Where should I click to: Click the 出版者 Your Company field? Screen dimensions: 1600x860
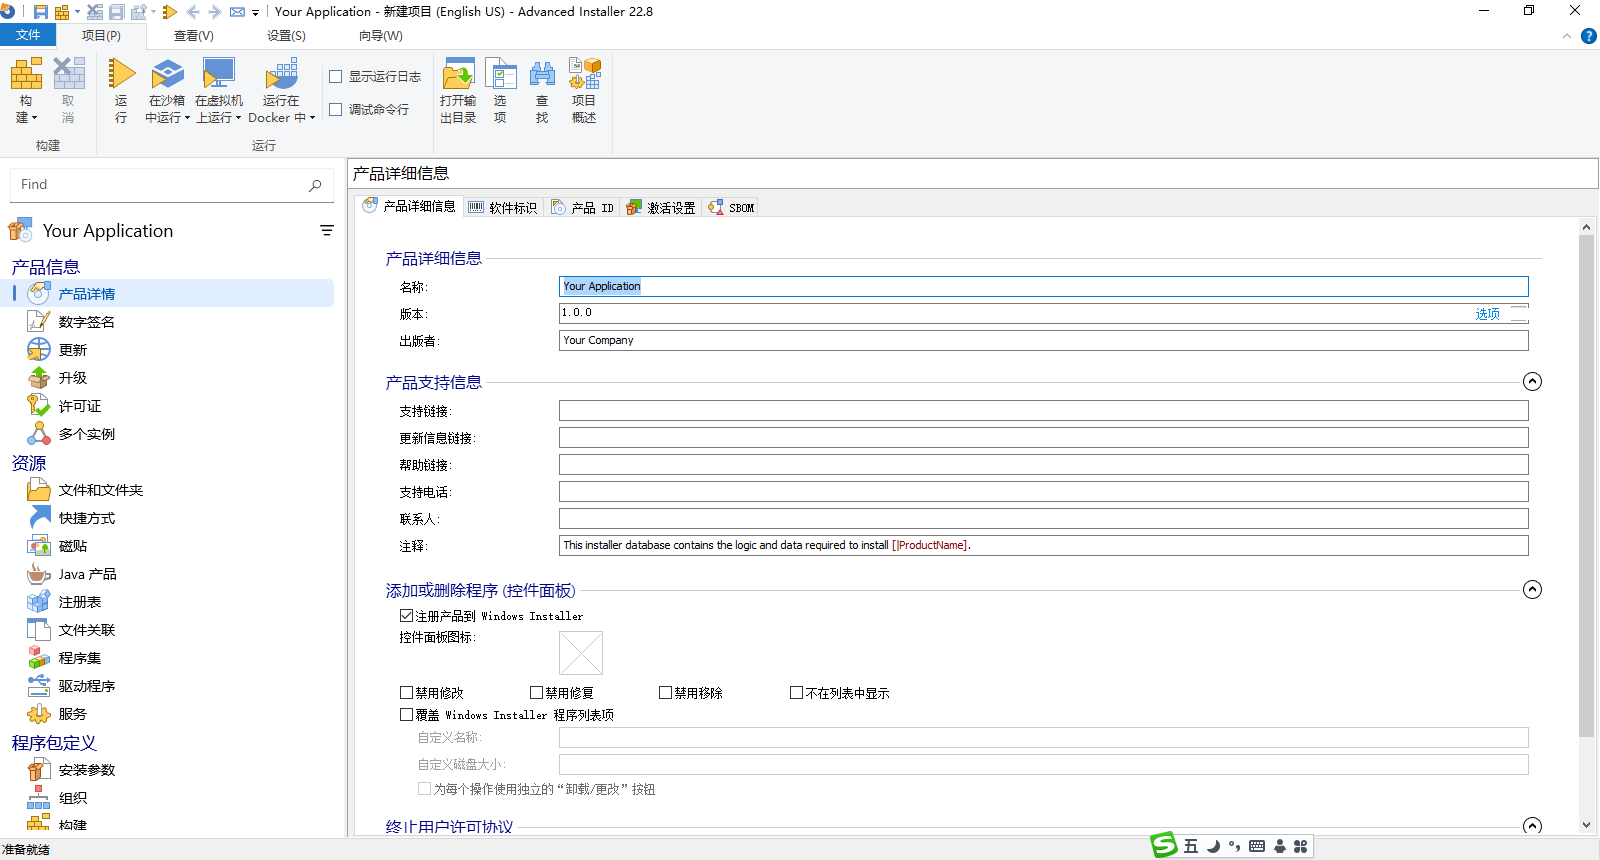[x=1043, y=341]
